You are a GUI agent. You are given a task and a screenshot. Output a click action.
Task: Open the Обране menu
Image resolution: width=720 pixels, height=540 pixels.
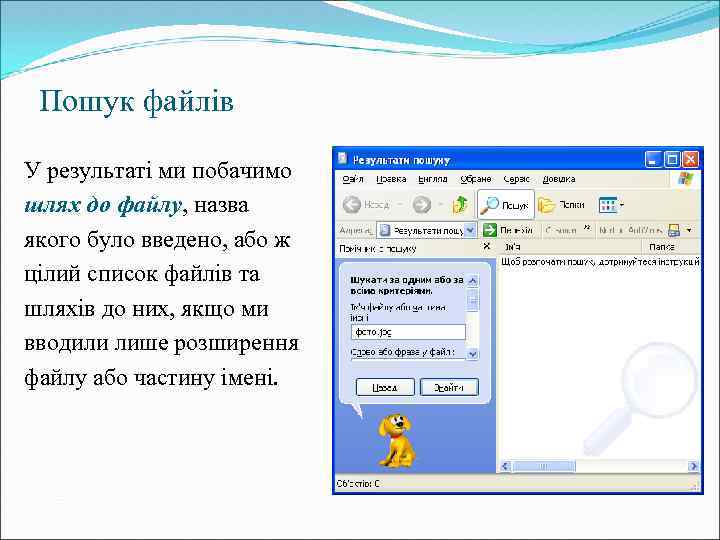(x=475, y=179)
